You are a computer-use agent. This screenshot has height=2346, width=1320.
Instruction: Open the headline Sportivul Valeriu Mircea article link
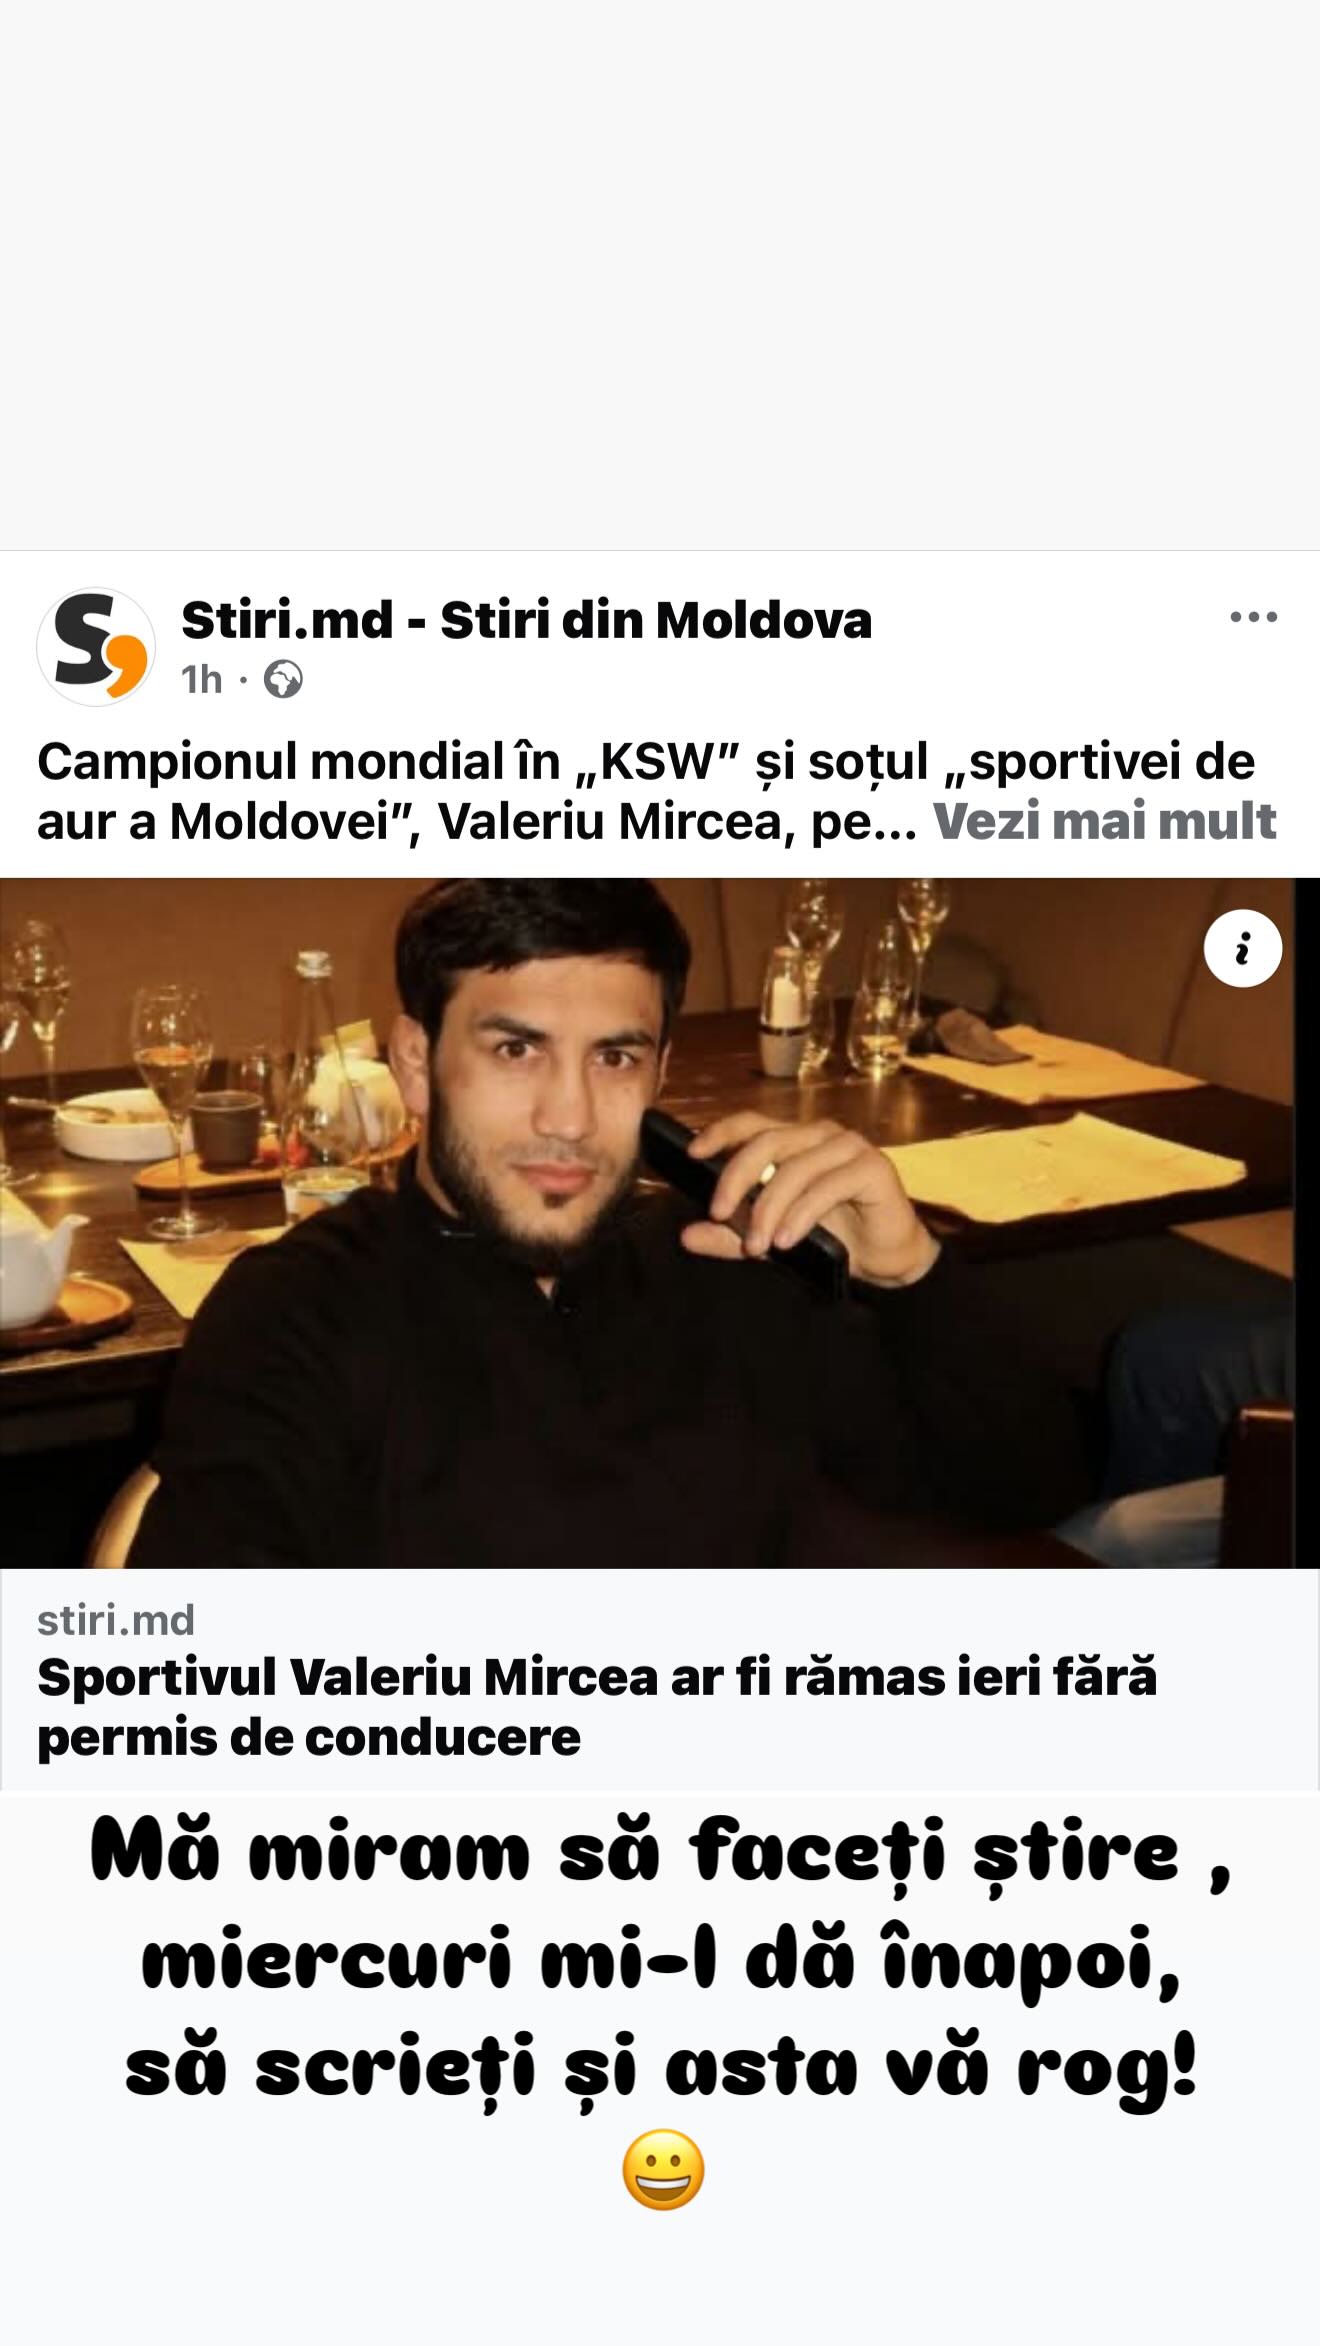tap(597, 1707)
